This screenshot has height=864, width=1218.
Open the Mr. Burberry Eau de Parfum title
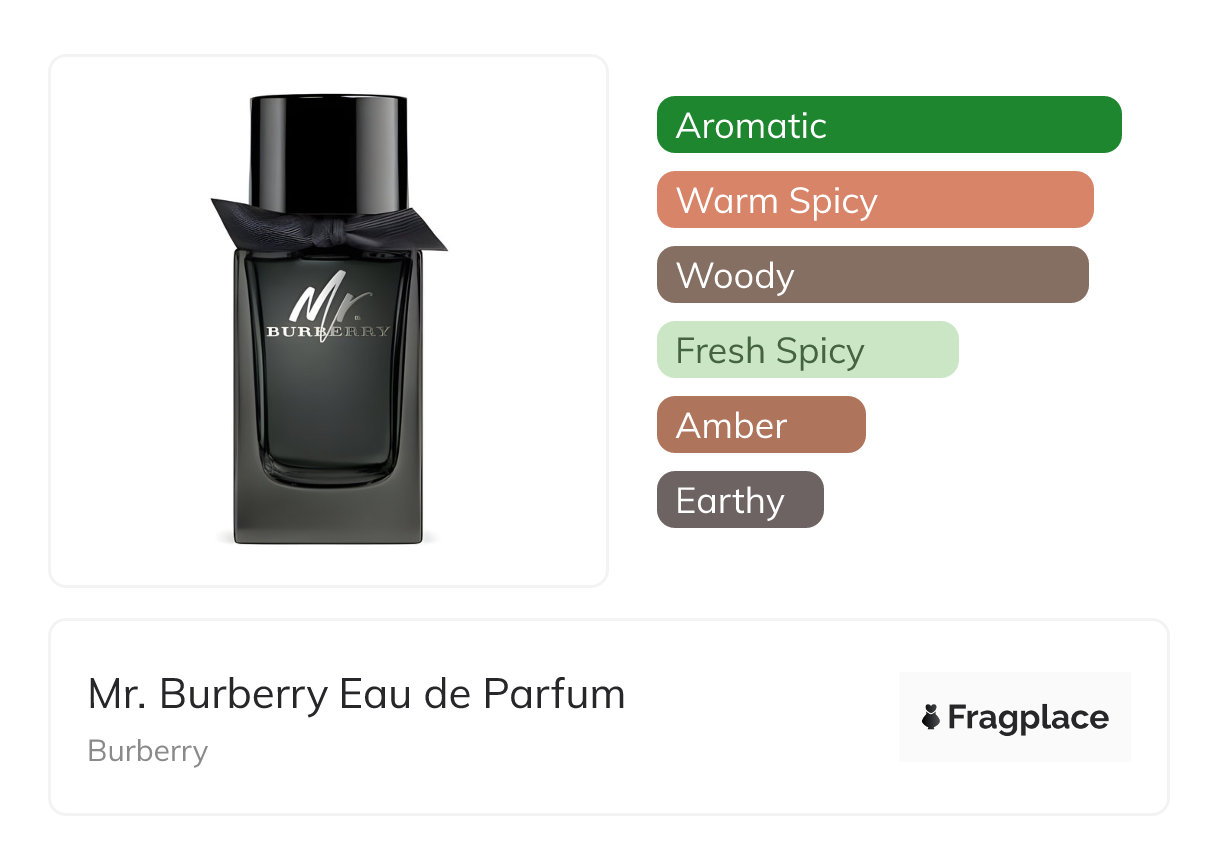click(x=357, y=694)
